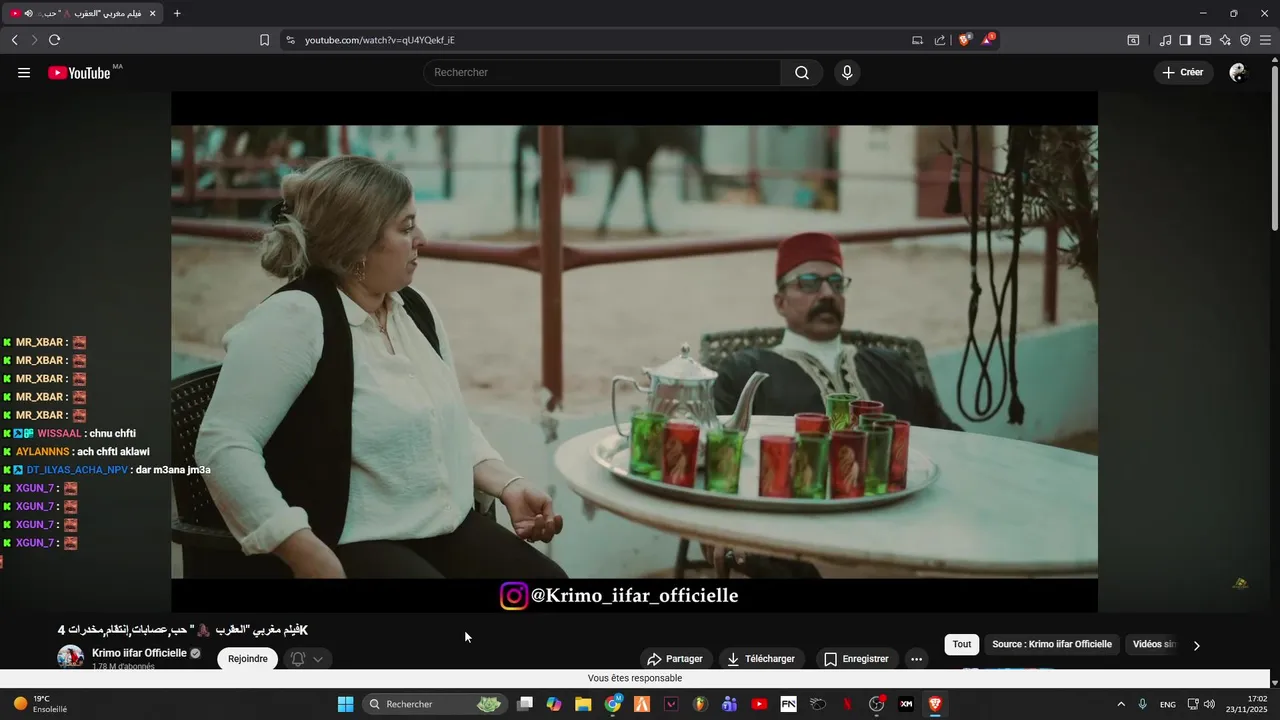Viewport: 1280px width, 720px height.
Task: Select the Tout filter chip
Action: pyautogui.click(x=962, y=645)
